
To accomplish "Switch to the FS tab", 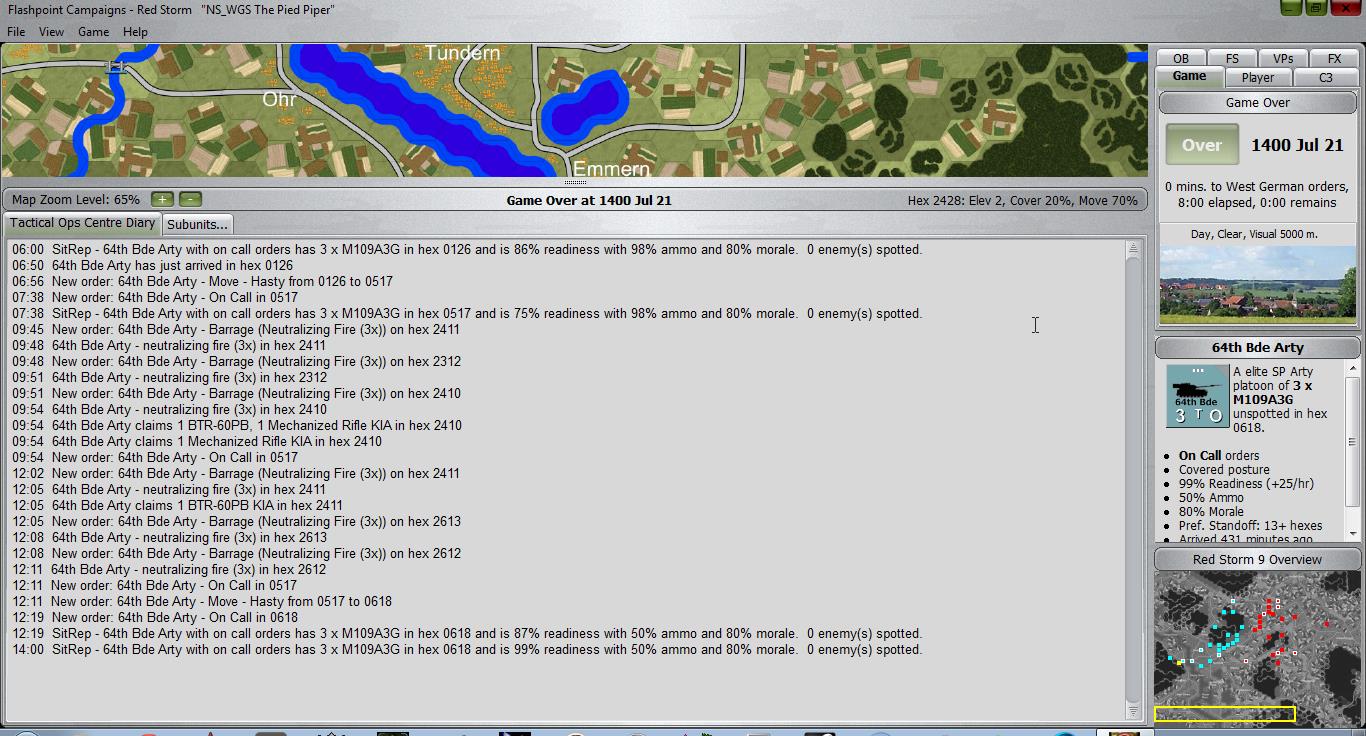I will click(x=1232, y=59).
